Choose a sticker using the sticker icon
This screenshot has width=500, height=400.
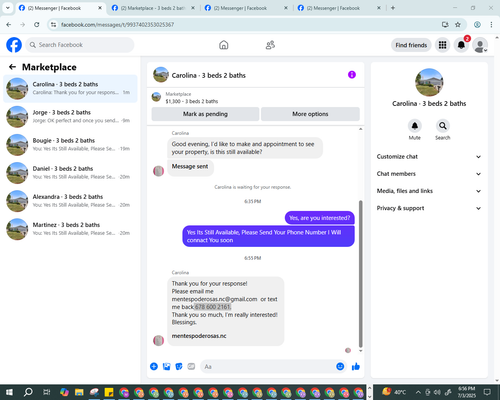179,367
